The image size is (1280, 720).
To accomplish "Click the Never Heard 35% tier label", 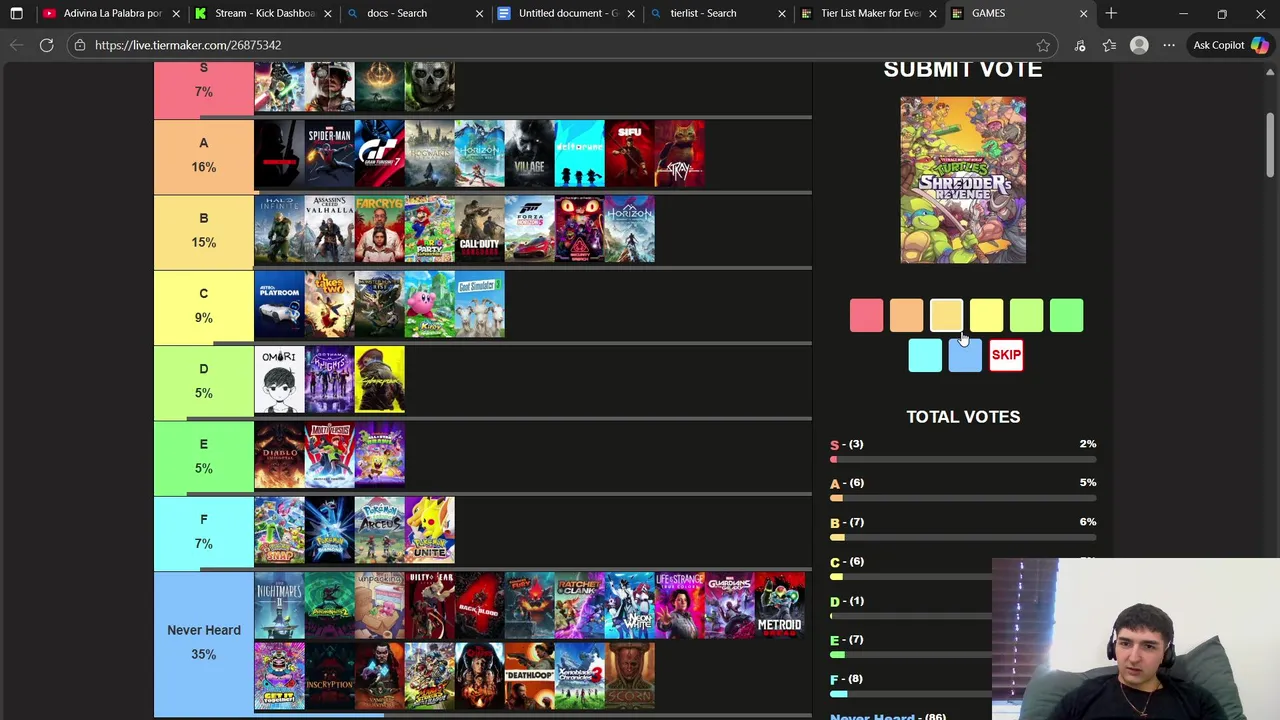I will pyautogui.click(x=204, y=642).
